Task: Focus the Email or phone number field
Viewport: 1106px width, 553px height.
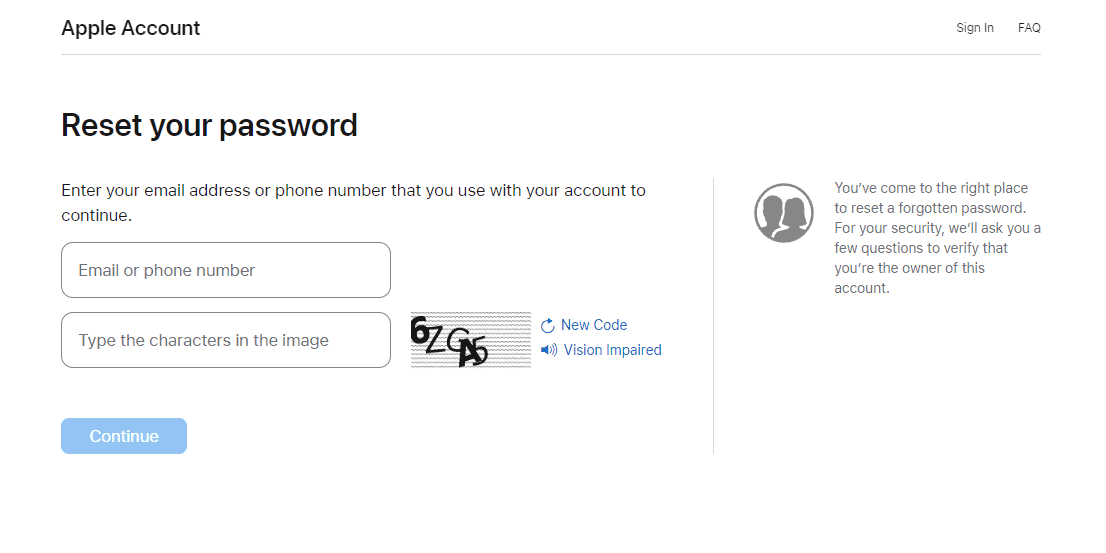Action: tap(226, 270)
